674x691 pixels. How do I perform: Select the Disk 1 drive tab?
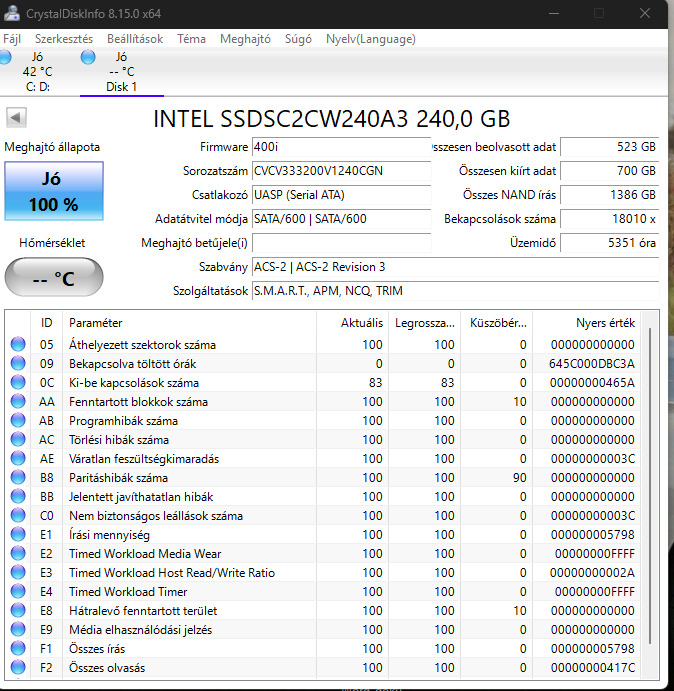tap(121, 72)
